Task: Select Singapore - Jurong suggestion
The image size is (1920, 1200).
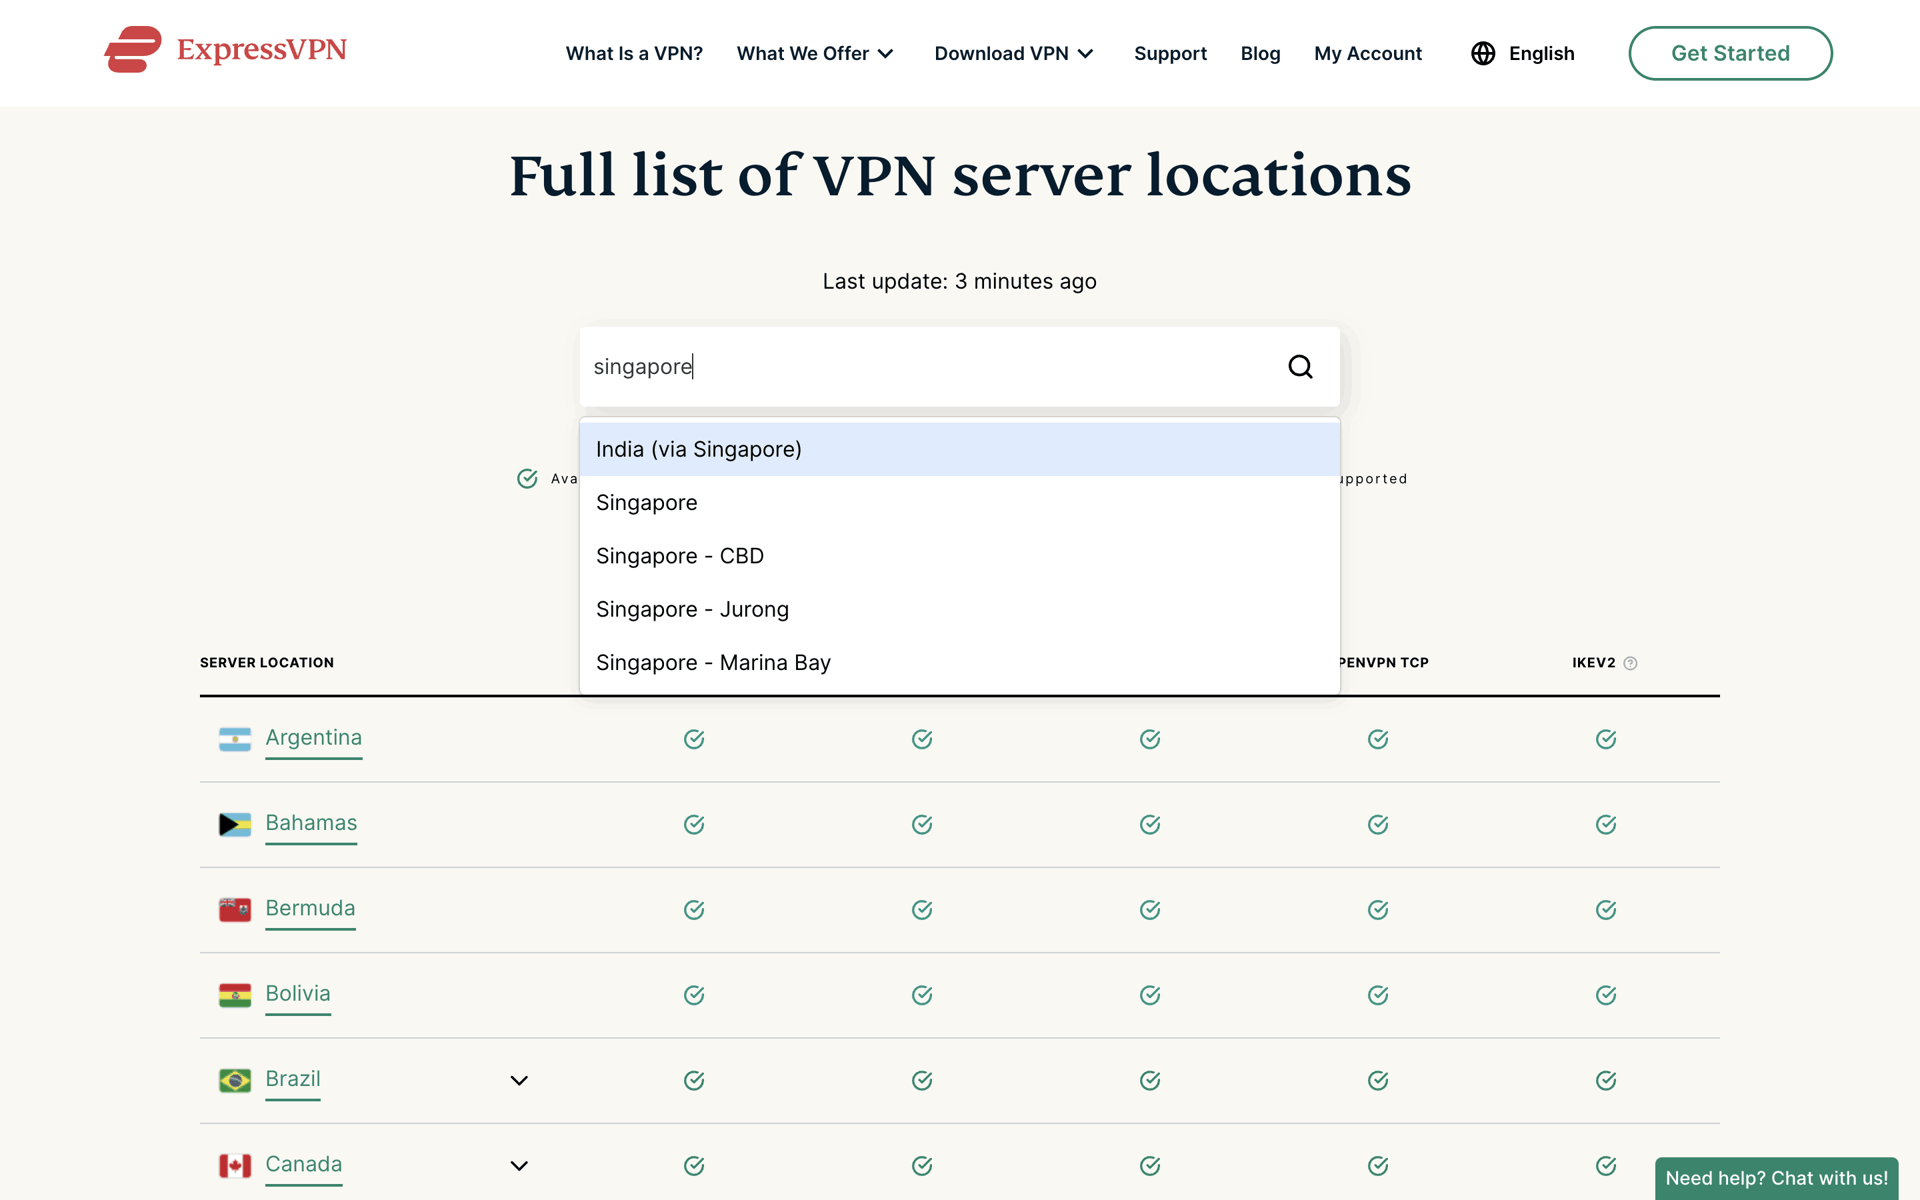Action: (960, 609)
